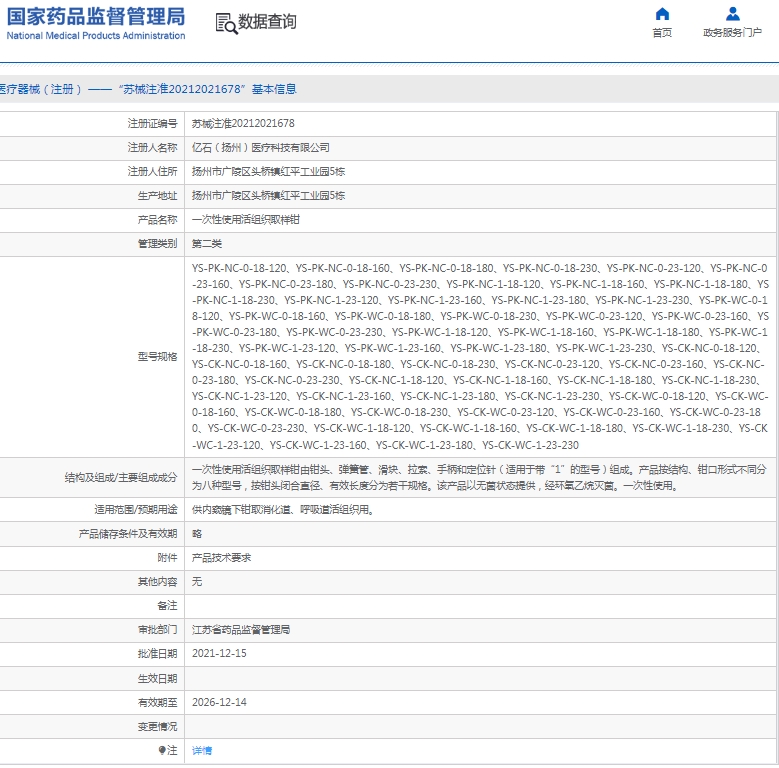Screen dimensions: 779x768
Task: Click the 审批部门 row label
Action: point(157,629)
